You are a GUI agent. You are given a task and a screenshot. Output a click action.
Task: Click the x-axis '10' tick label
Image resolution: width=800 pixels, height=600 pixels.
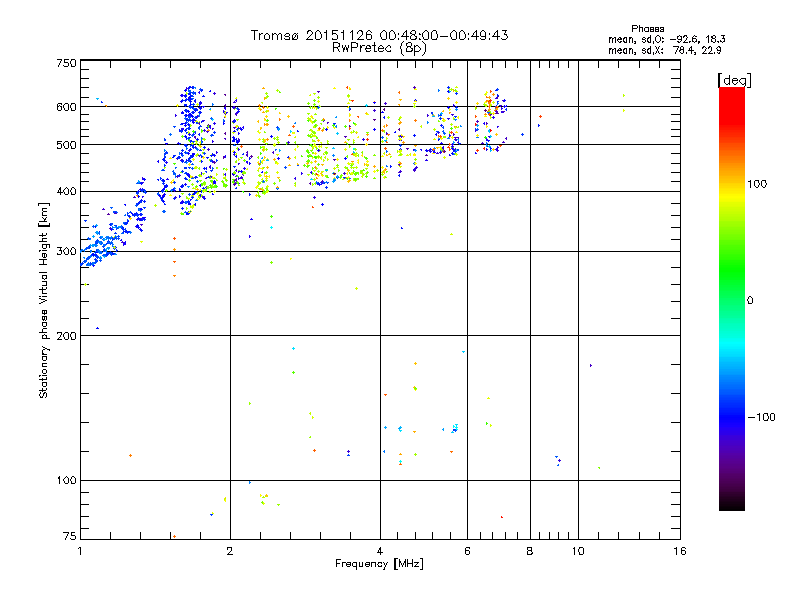click(x=578, y=551)
